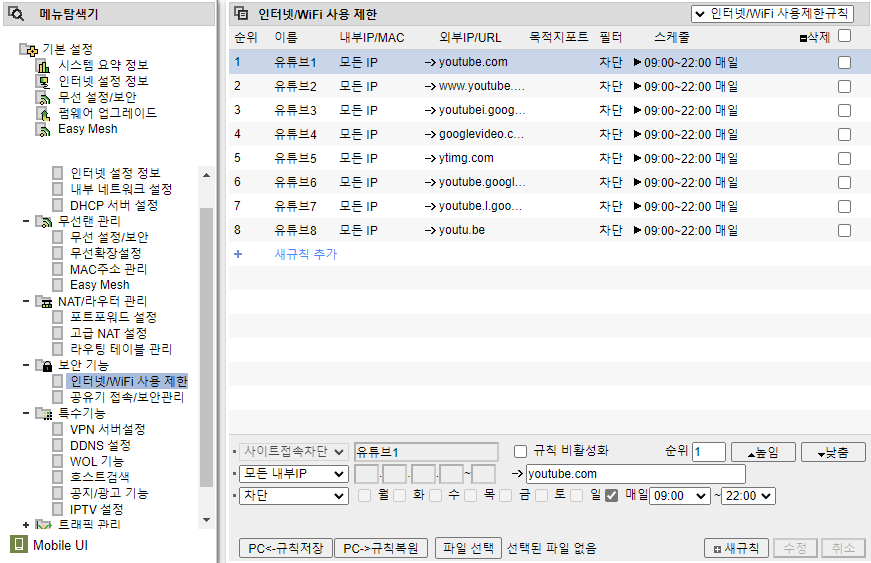Click the VPN 서버설정 page icon
This screenshot has height=563, width=871.
[57, 429]
